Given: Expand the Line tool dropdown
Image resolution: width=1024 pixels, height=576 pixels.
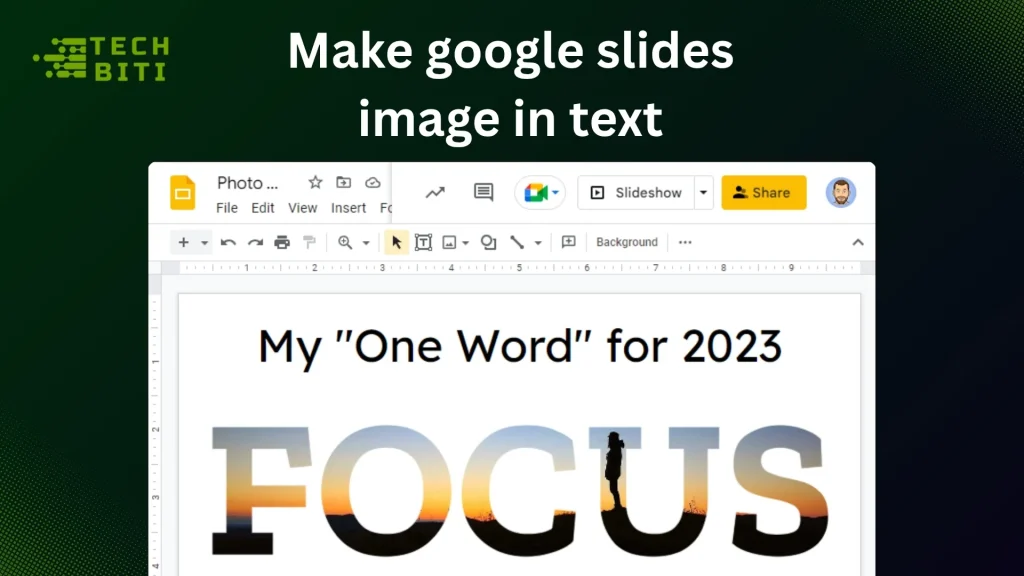Looking at the screenshot, I should (x=536, y=242).
